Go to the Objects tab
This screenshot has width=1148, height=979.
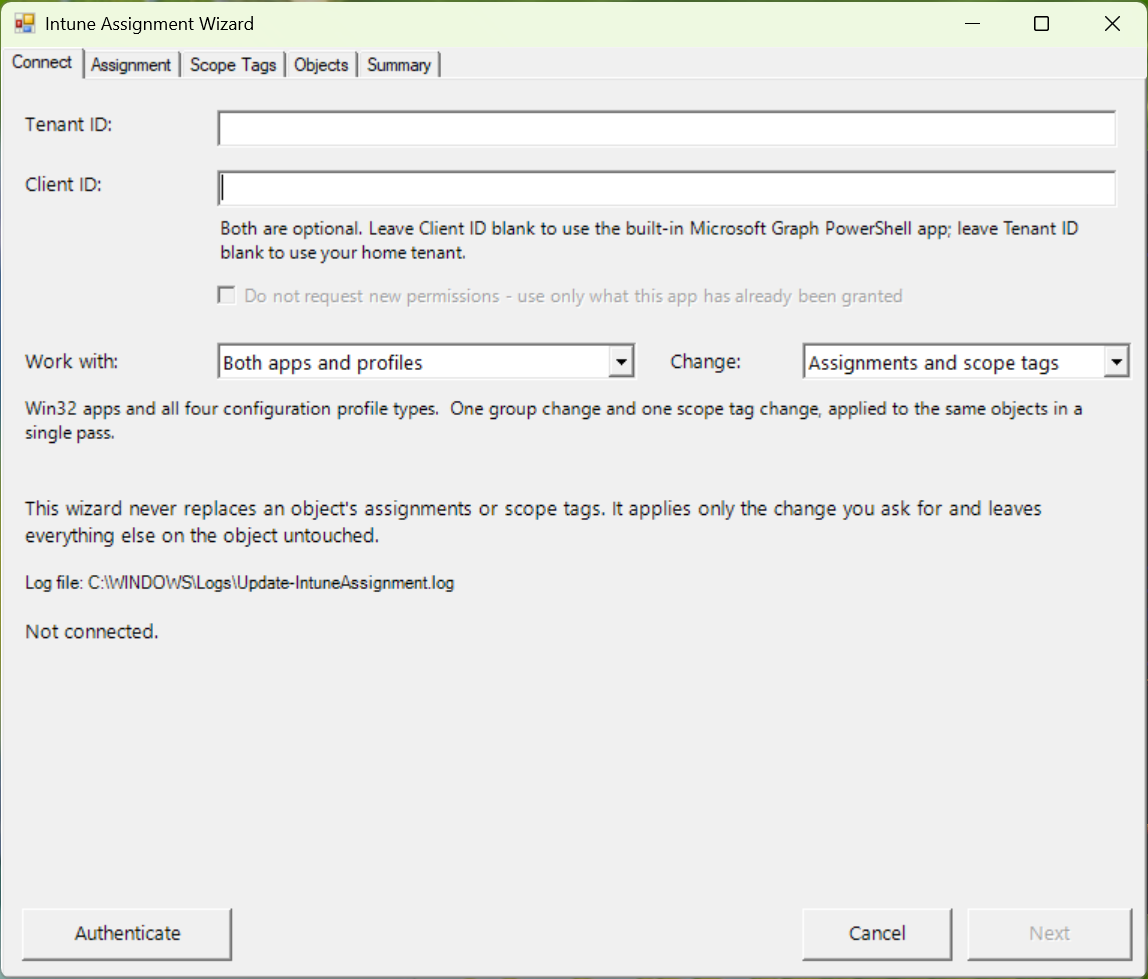(x=321, y=64)
